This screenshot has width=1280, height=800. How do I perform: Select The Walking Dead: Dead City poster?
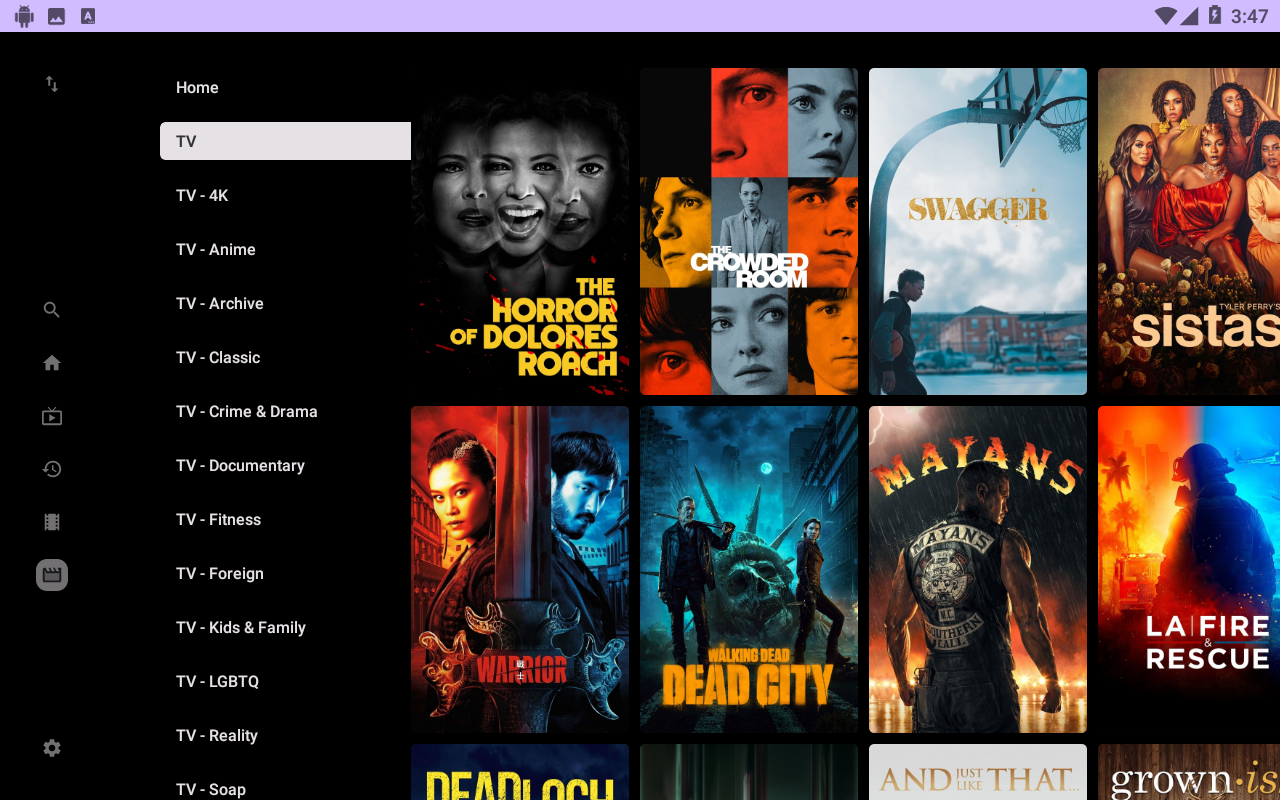tap(749, 569)
